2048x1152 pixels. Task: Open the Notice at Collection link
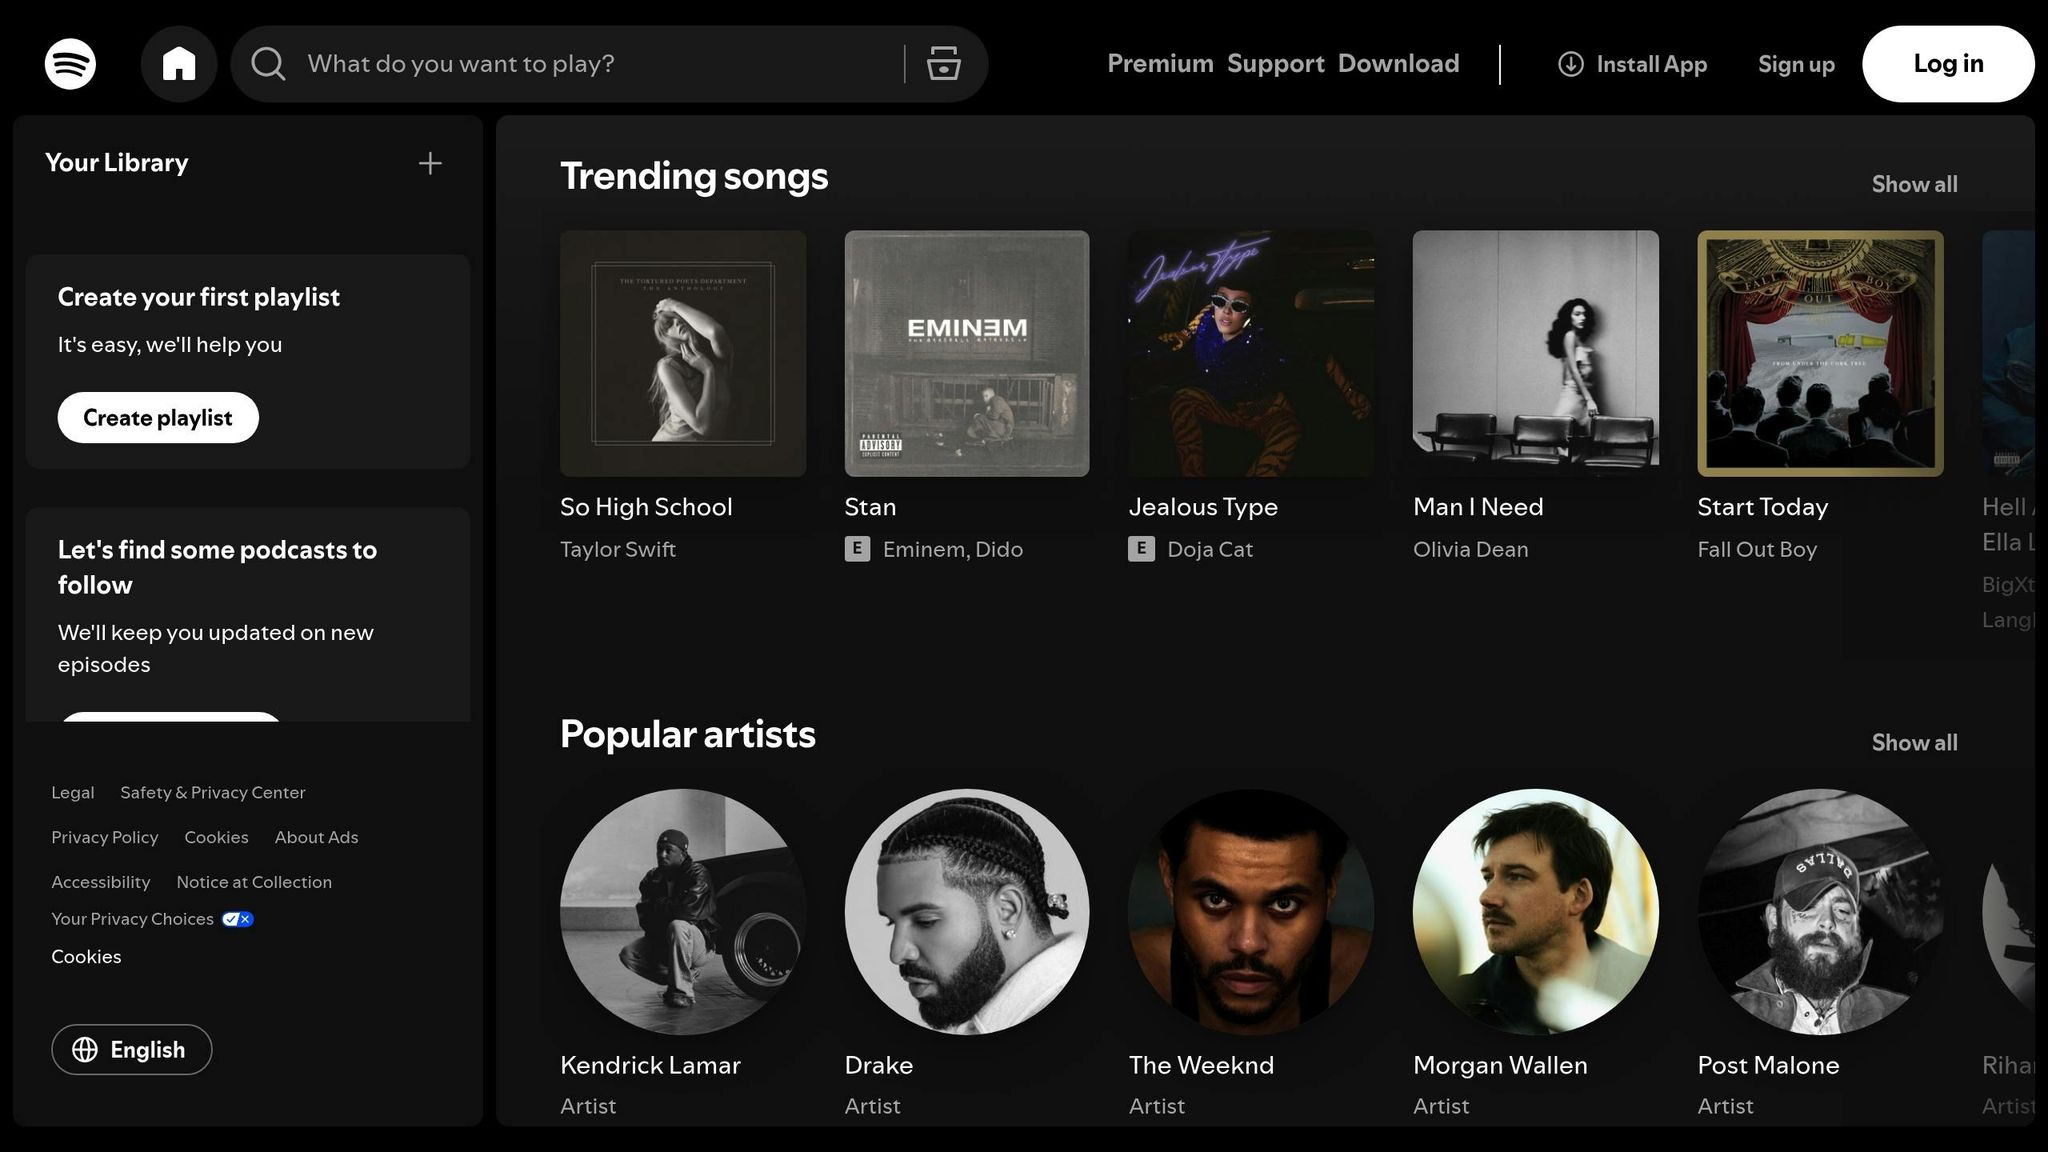254,882
